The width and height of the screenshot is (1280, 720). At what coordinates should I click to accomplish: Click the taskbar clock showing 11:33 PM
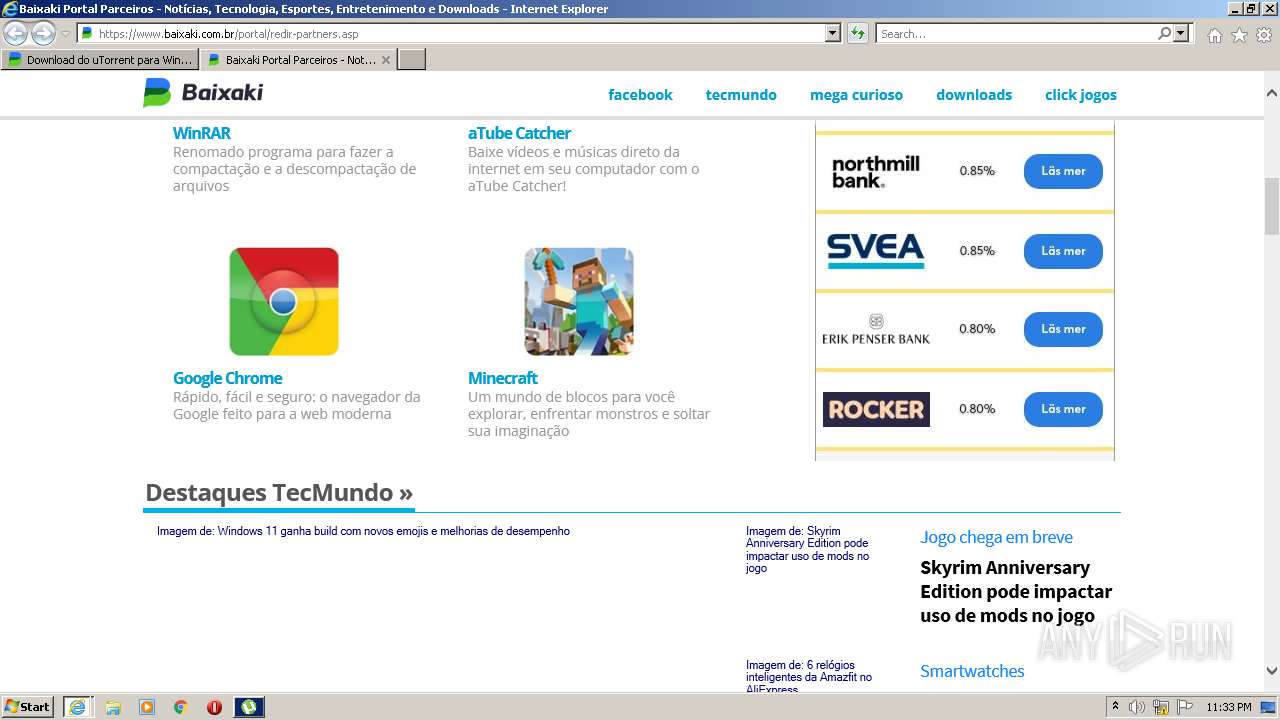click(1228, 707)
